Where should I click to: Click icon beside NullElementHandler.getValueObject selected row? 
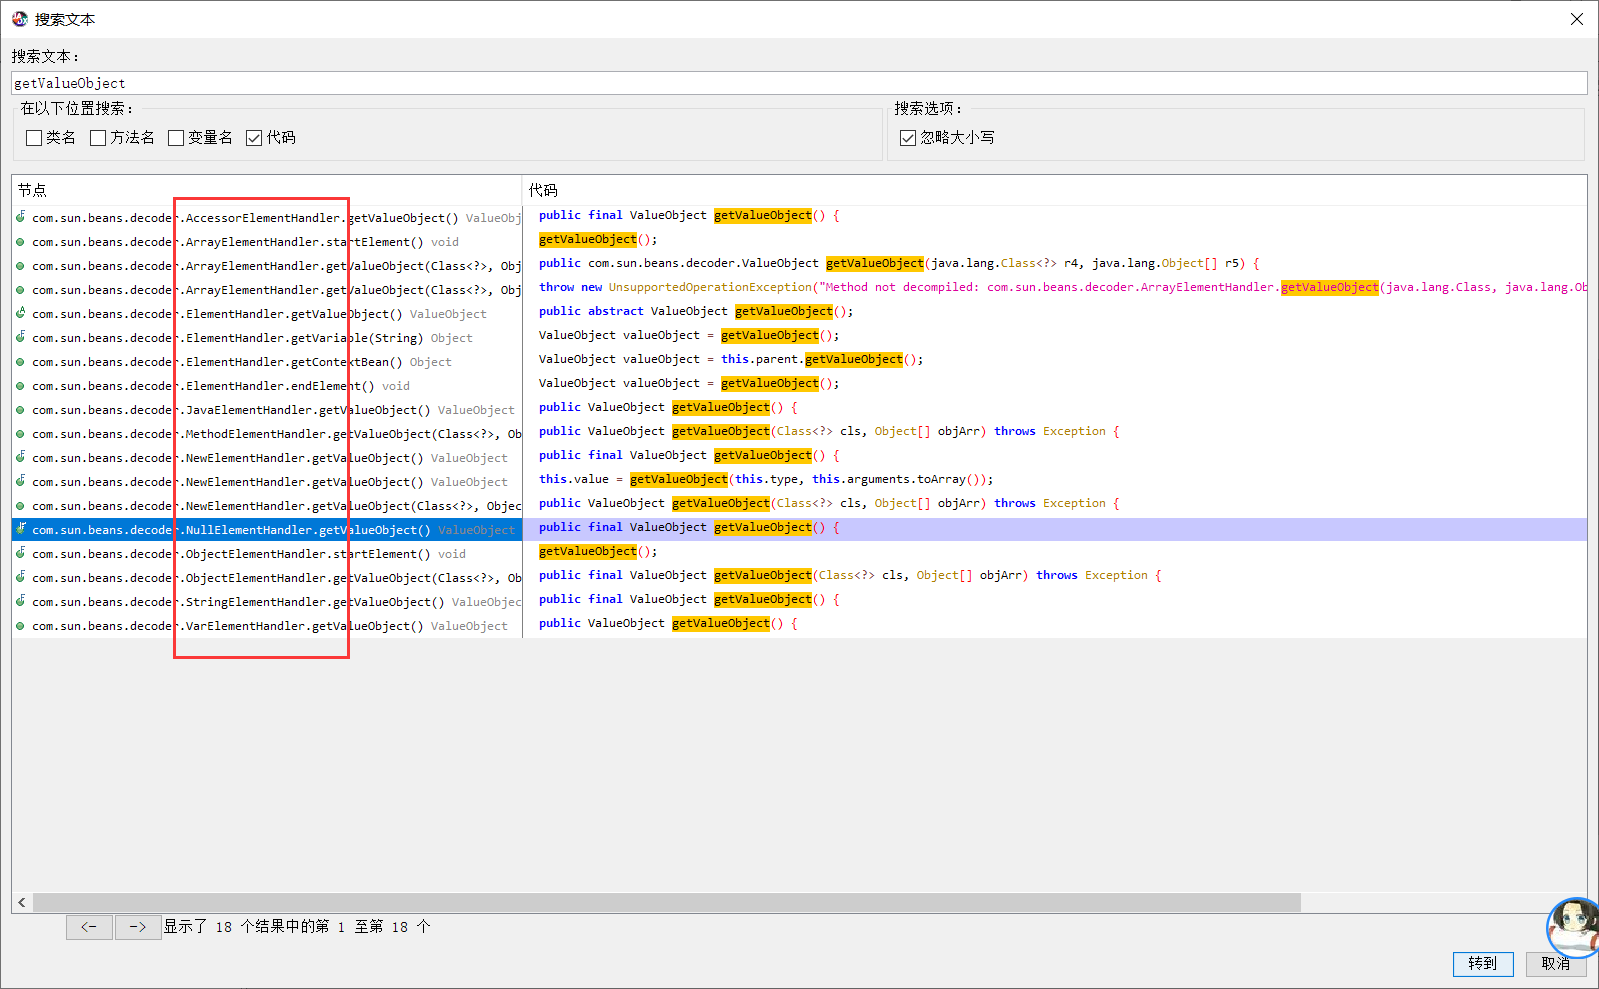20,529
